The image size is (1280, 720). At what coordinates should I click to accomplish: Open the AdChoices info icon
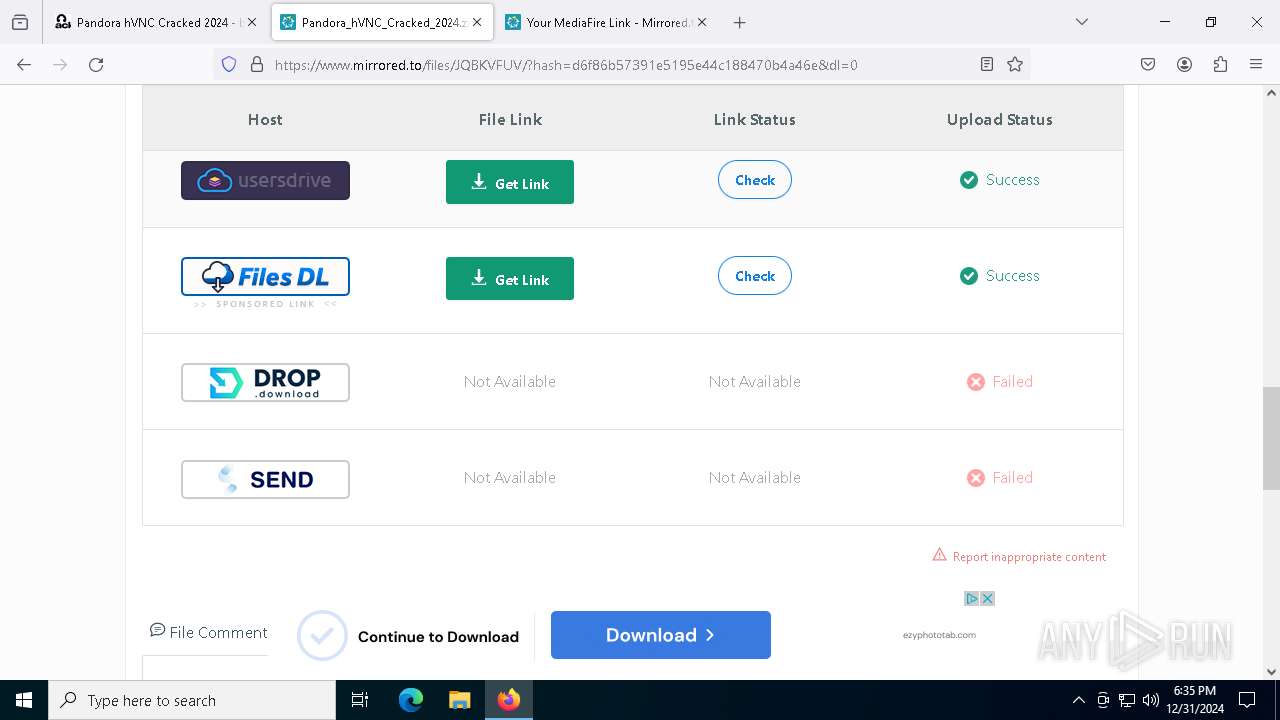(x=971, y=598)
